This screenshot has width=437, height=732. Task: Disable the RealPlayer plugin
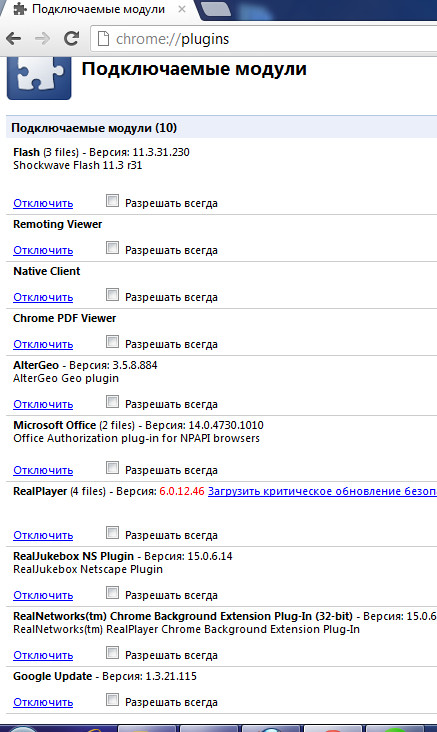point(43,535)
